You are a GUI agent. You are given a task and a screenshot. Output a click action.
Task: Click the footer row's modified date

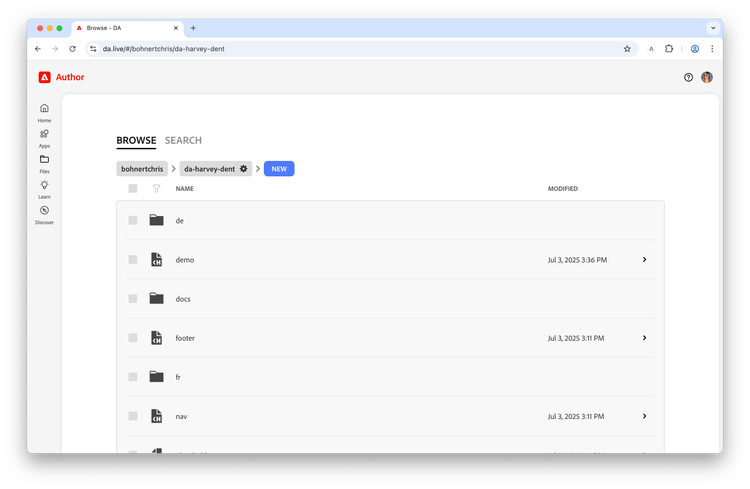[x=576, y=338]
